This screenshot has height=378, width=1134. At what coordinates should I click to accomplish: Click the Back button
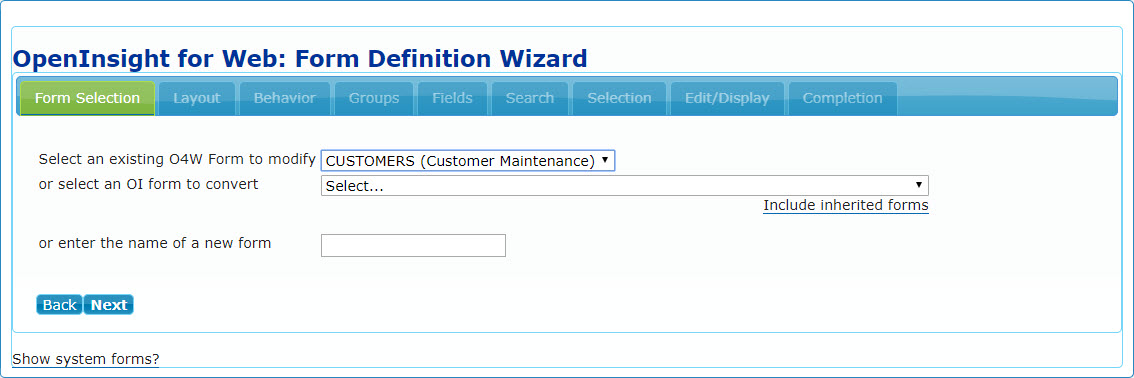59,305
